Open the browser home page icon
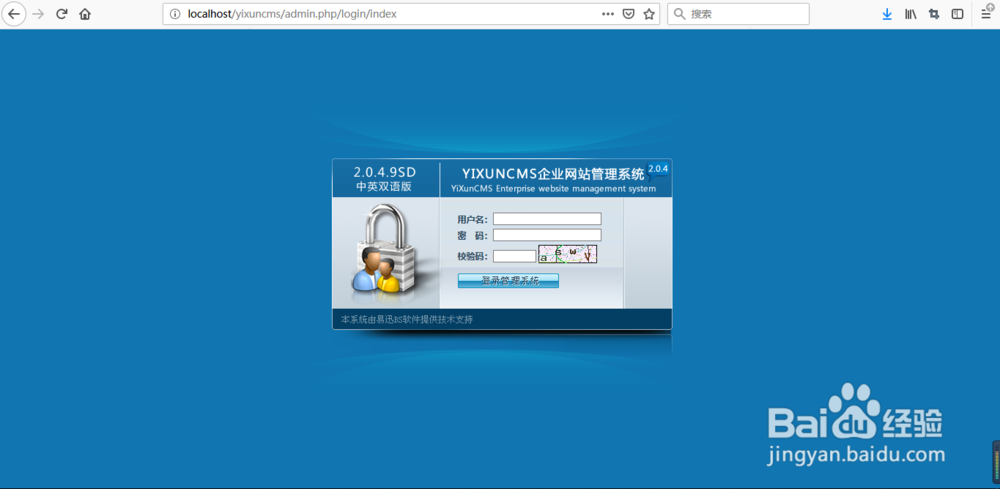1000x489 pixels. pyautogui.click(x=85, y=14)
